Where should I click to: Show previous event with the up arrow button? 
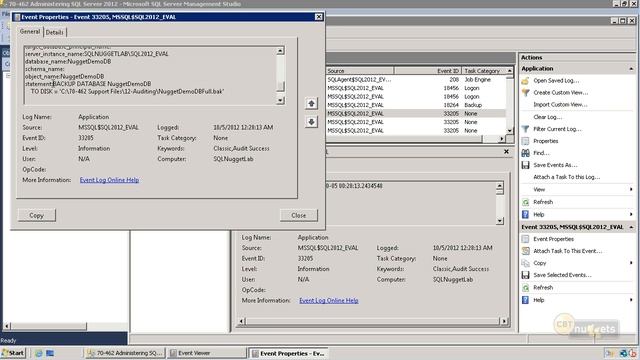(311, 103)
